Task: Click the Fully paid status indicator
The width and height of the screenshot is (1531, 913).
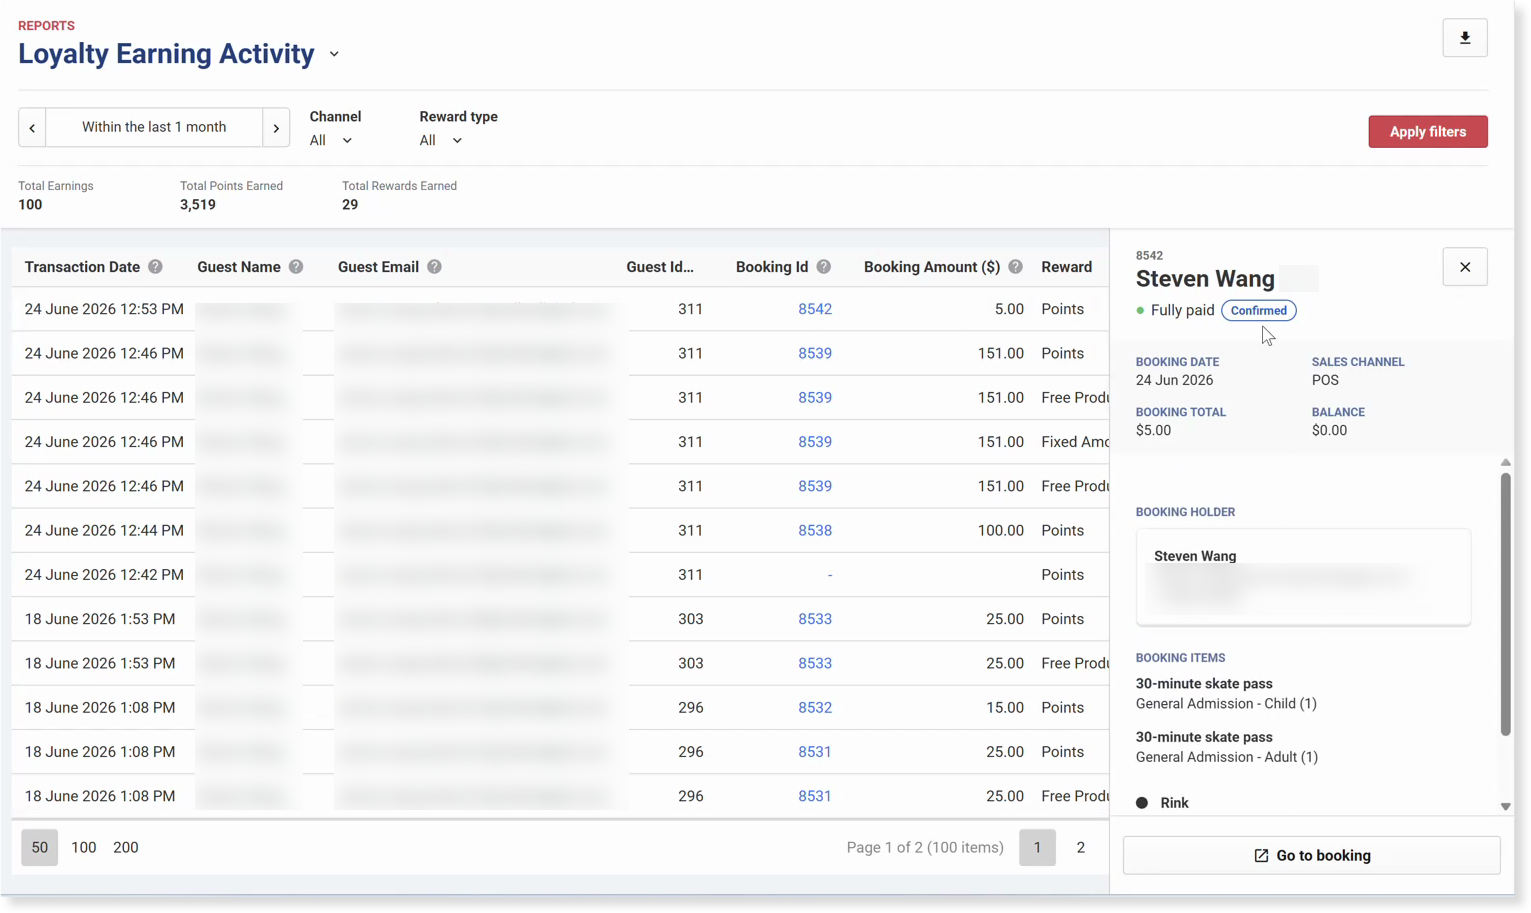Action: coord(1175,311)
